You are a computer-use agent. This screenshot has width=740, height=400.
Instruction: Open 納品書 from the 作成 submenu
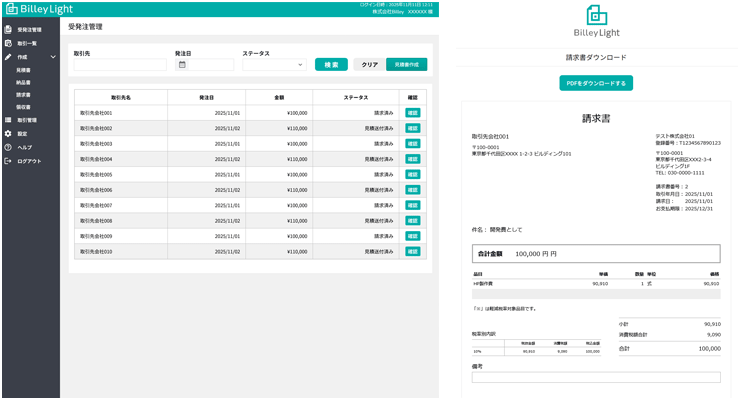point(23,82)
